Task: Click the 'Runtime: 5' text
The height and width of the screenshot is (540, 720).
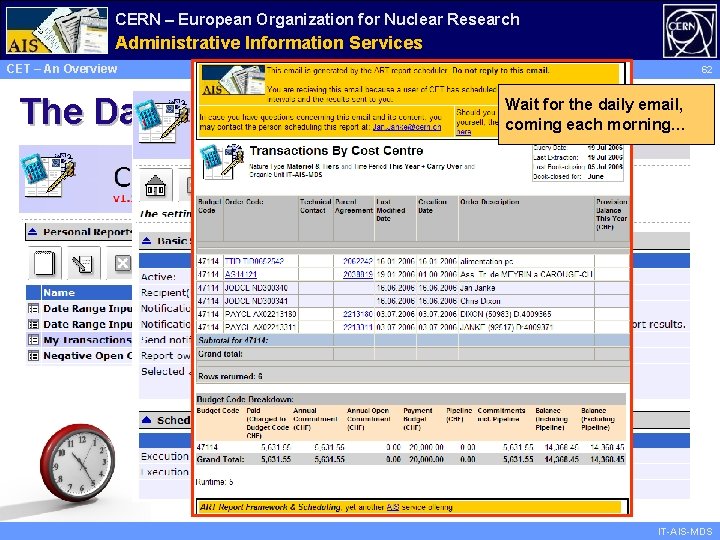Action: click(214, 482)
